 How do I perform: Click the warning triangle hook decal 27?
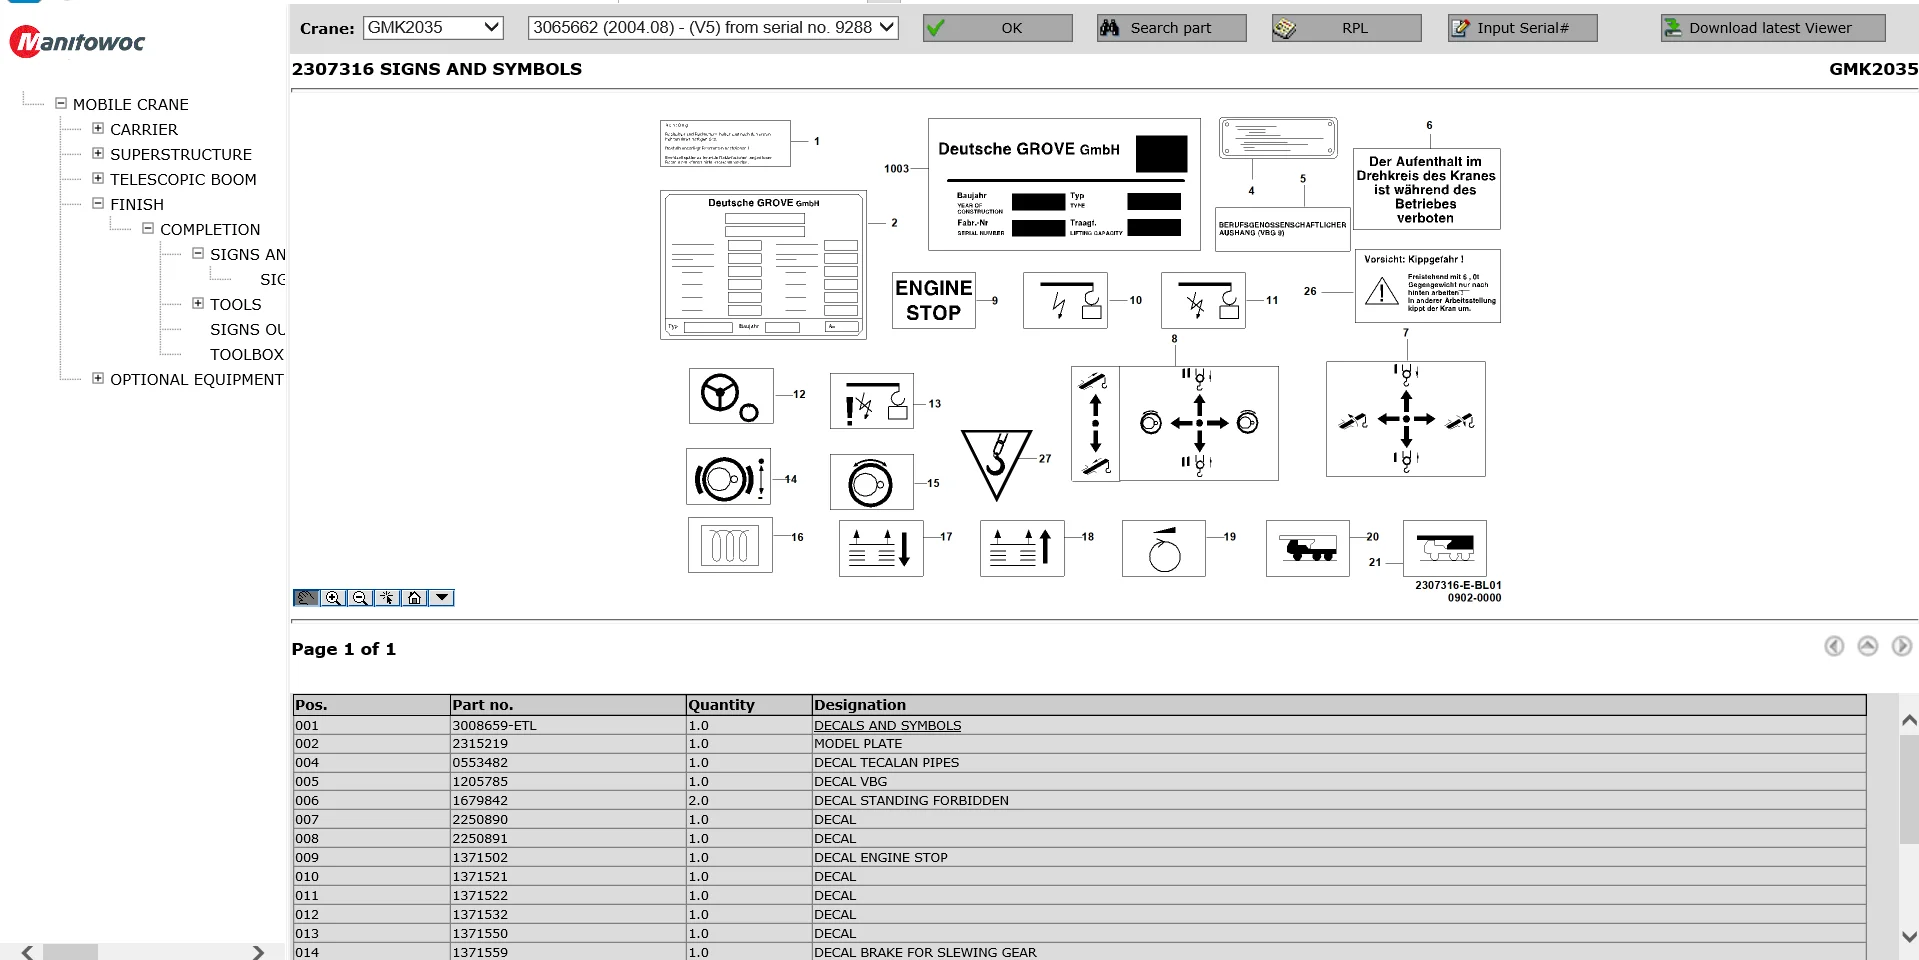click(996, 464)
